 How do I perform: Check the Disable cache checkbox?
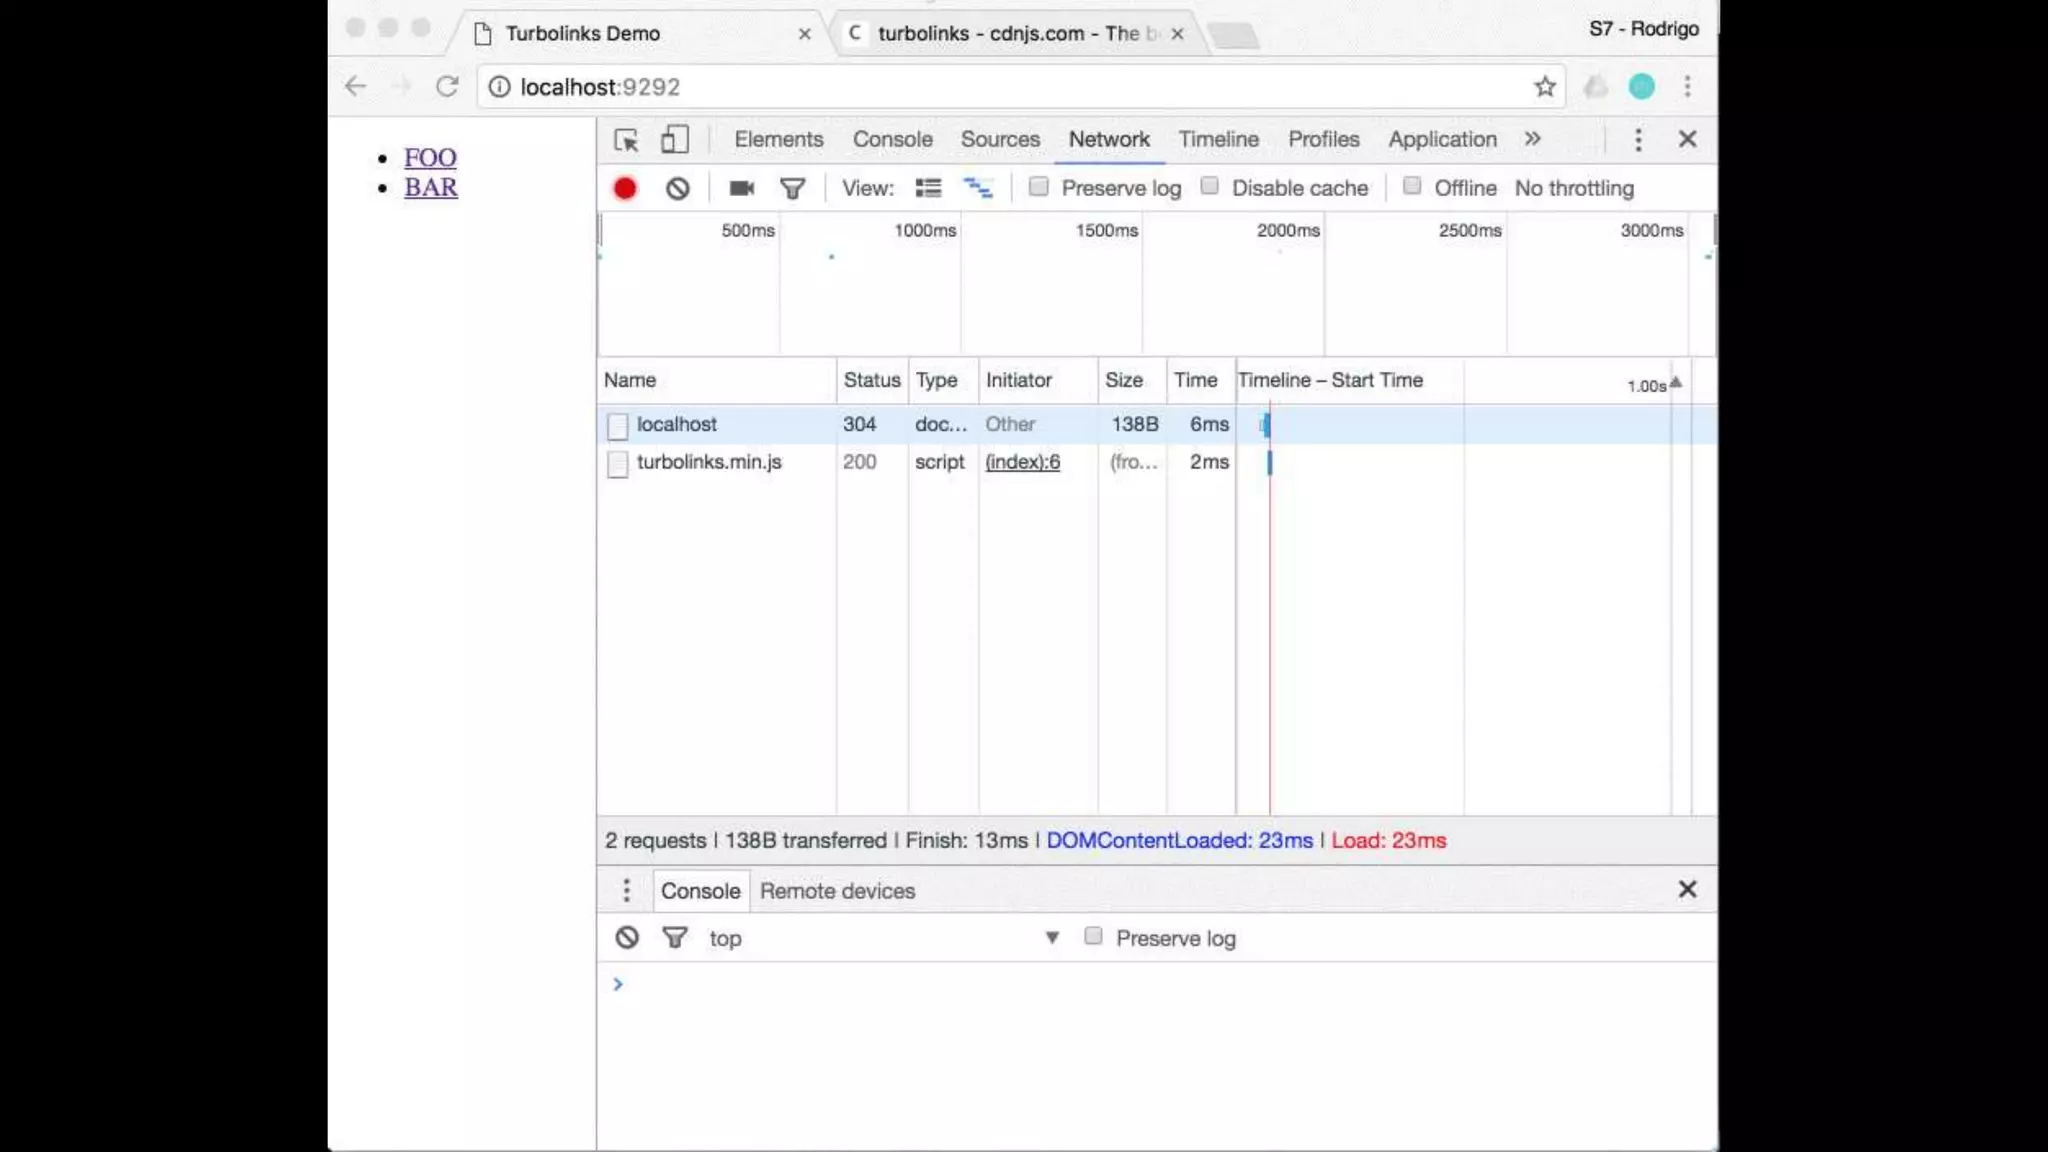tap(1210, 187)
